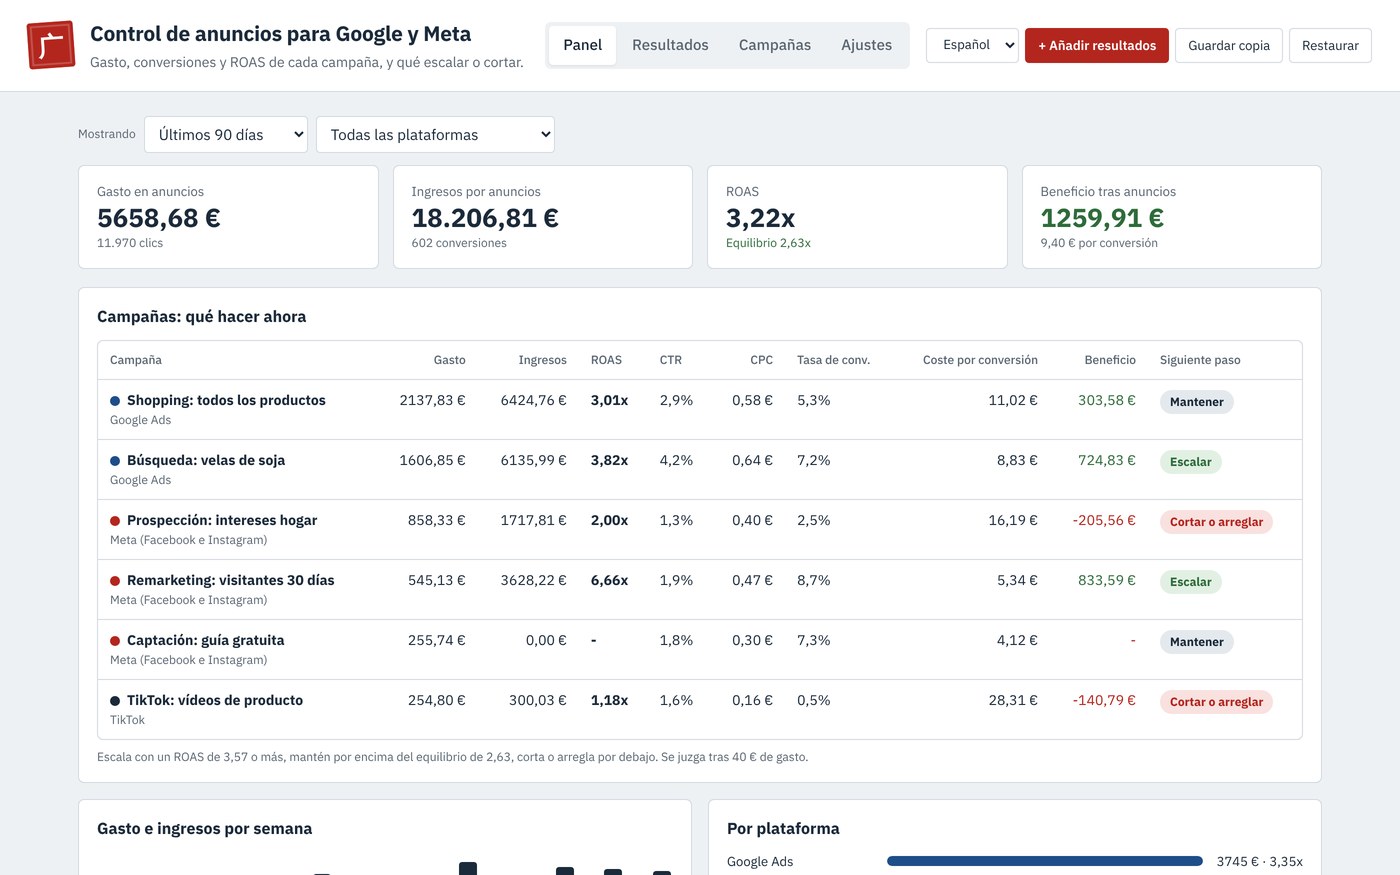
Task: Click Captación: guía gratuita campaign name
Action: point(206,640)
